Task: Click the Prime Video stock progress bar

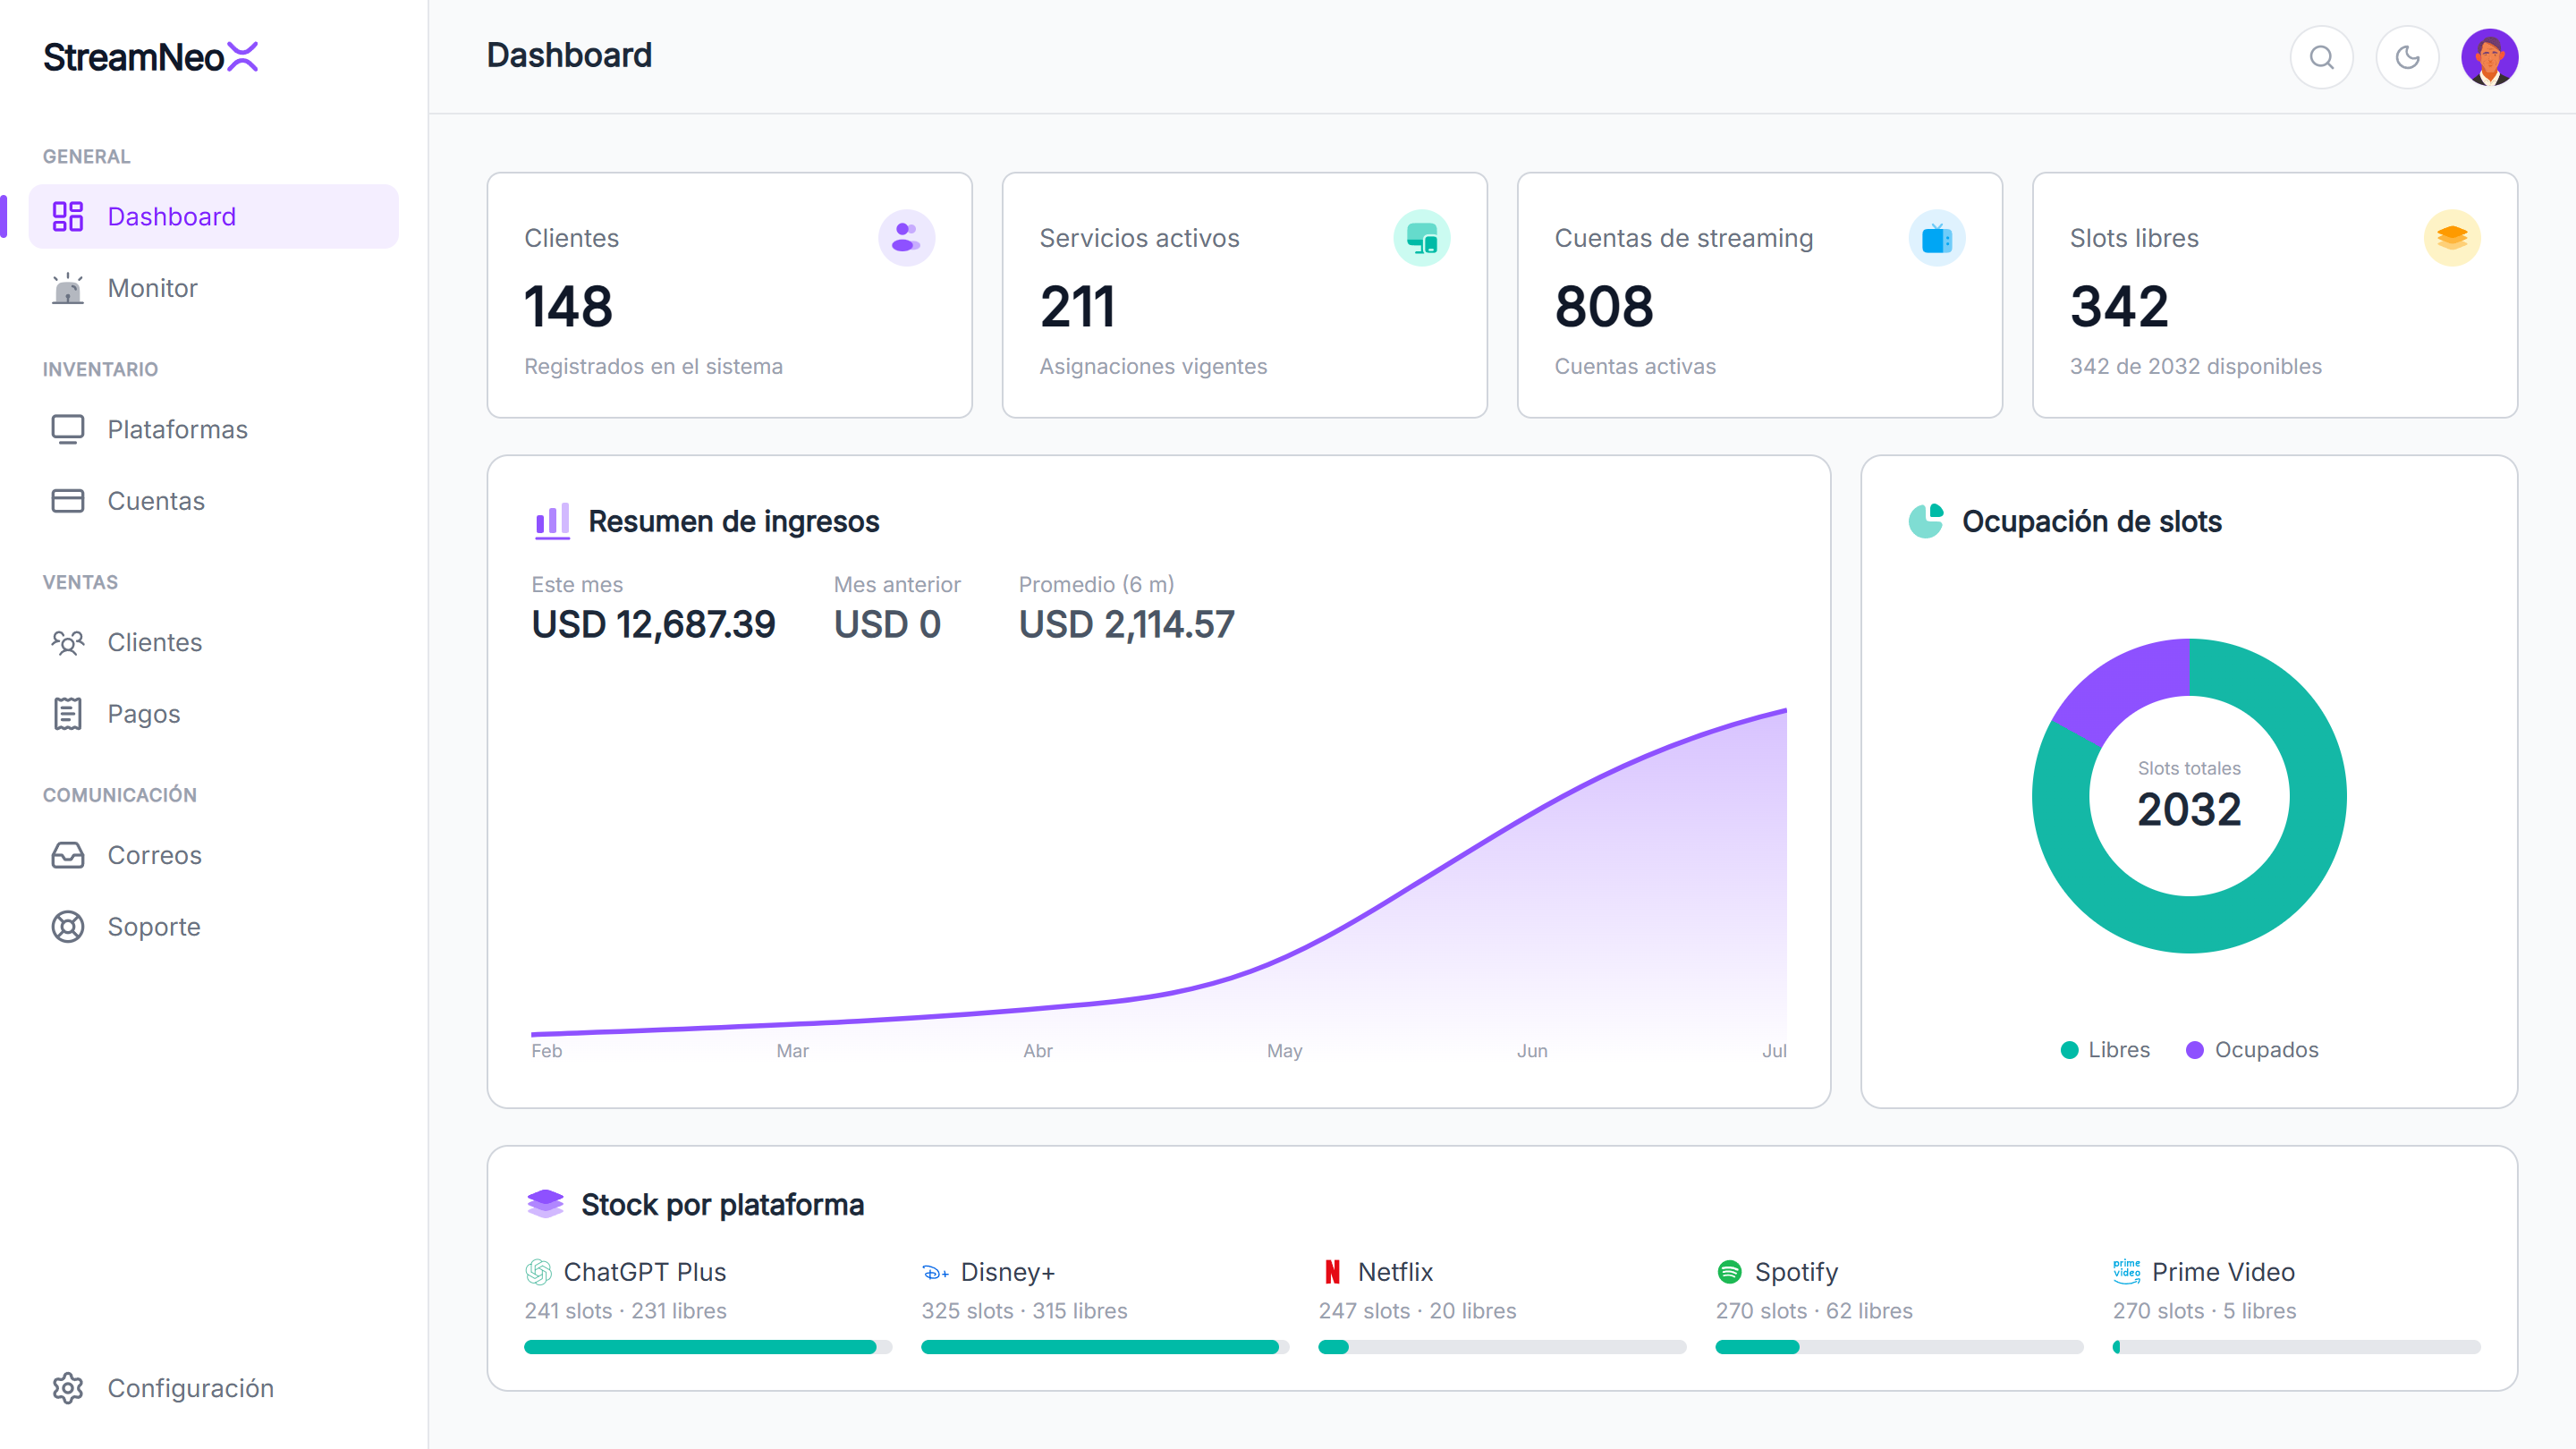Action: (x=2296, y=1347)
